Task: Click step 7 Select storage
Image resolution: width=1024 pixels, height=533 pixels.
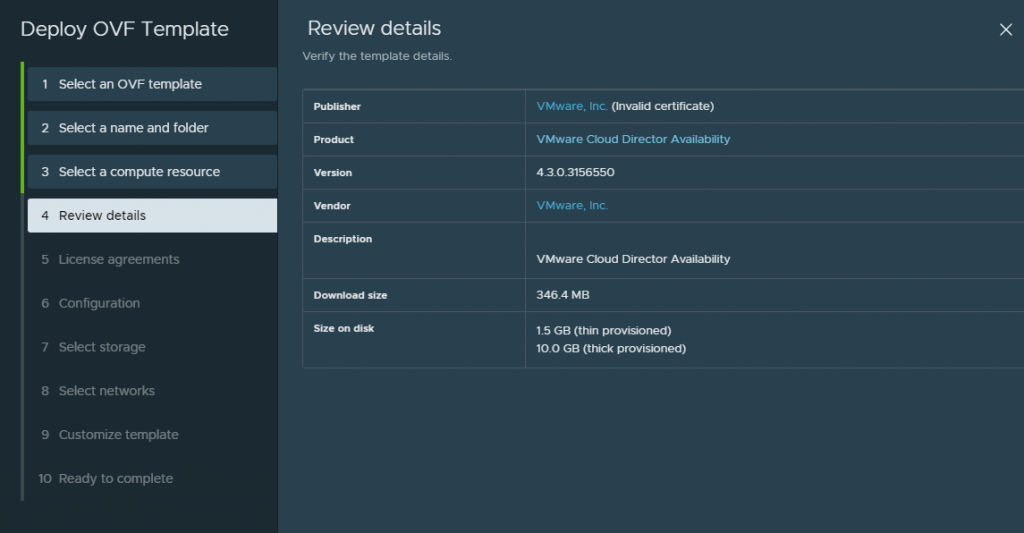Action: pyautogui.click(x=152, y=347)
